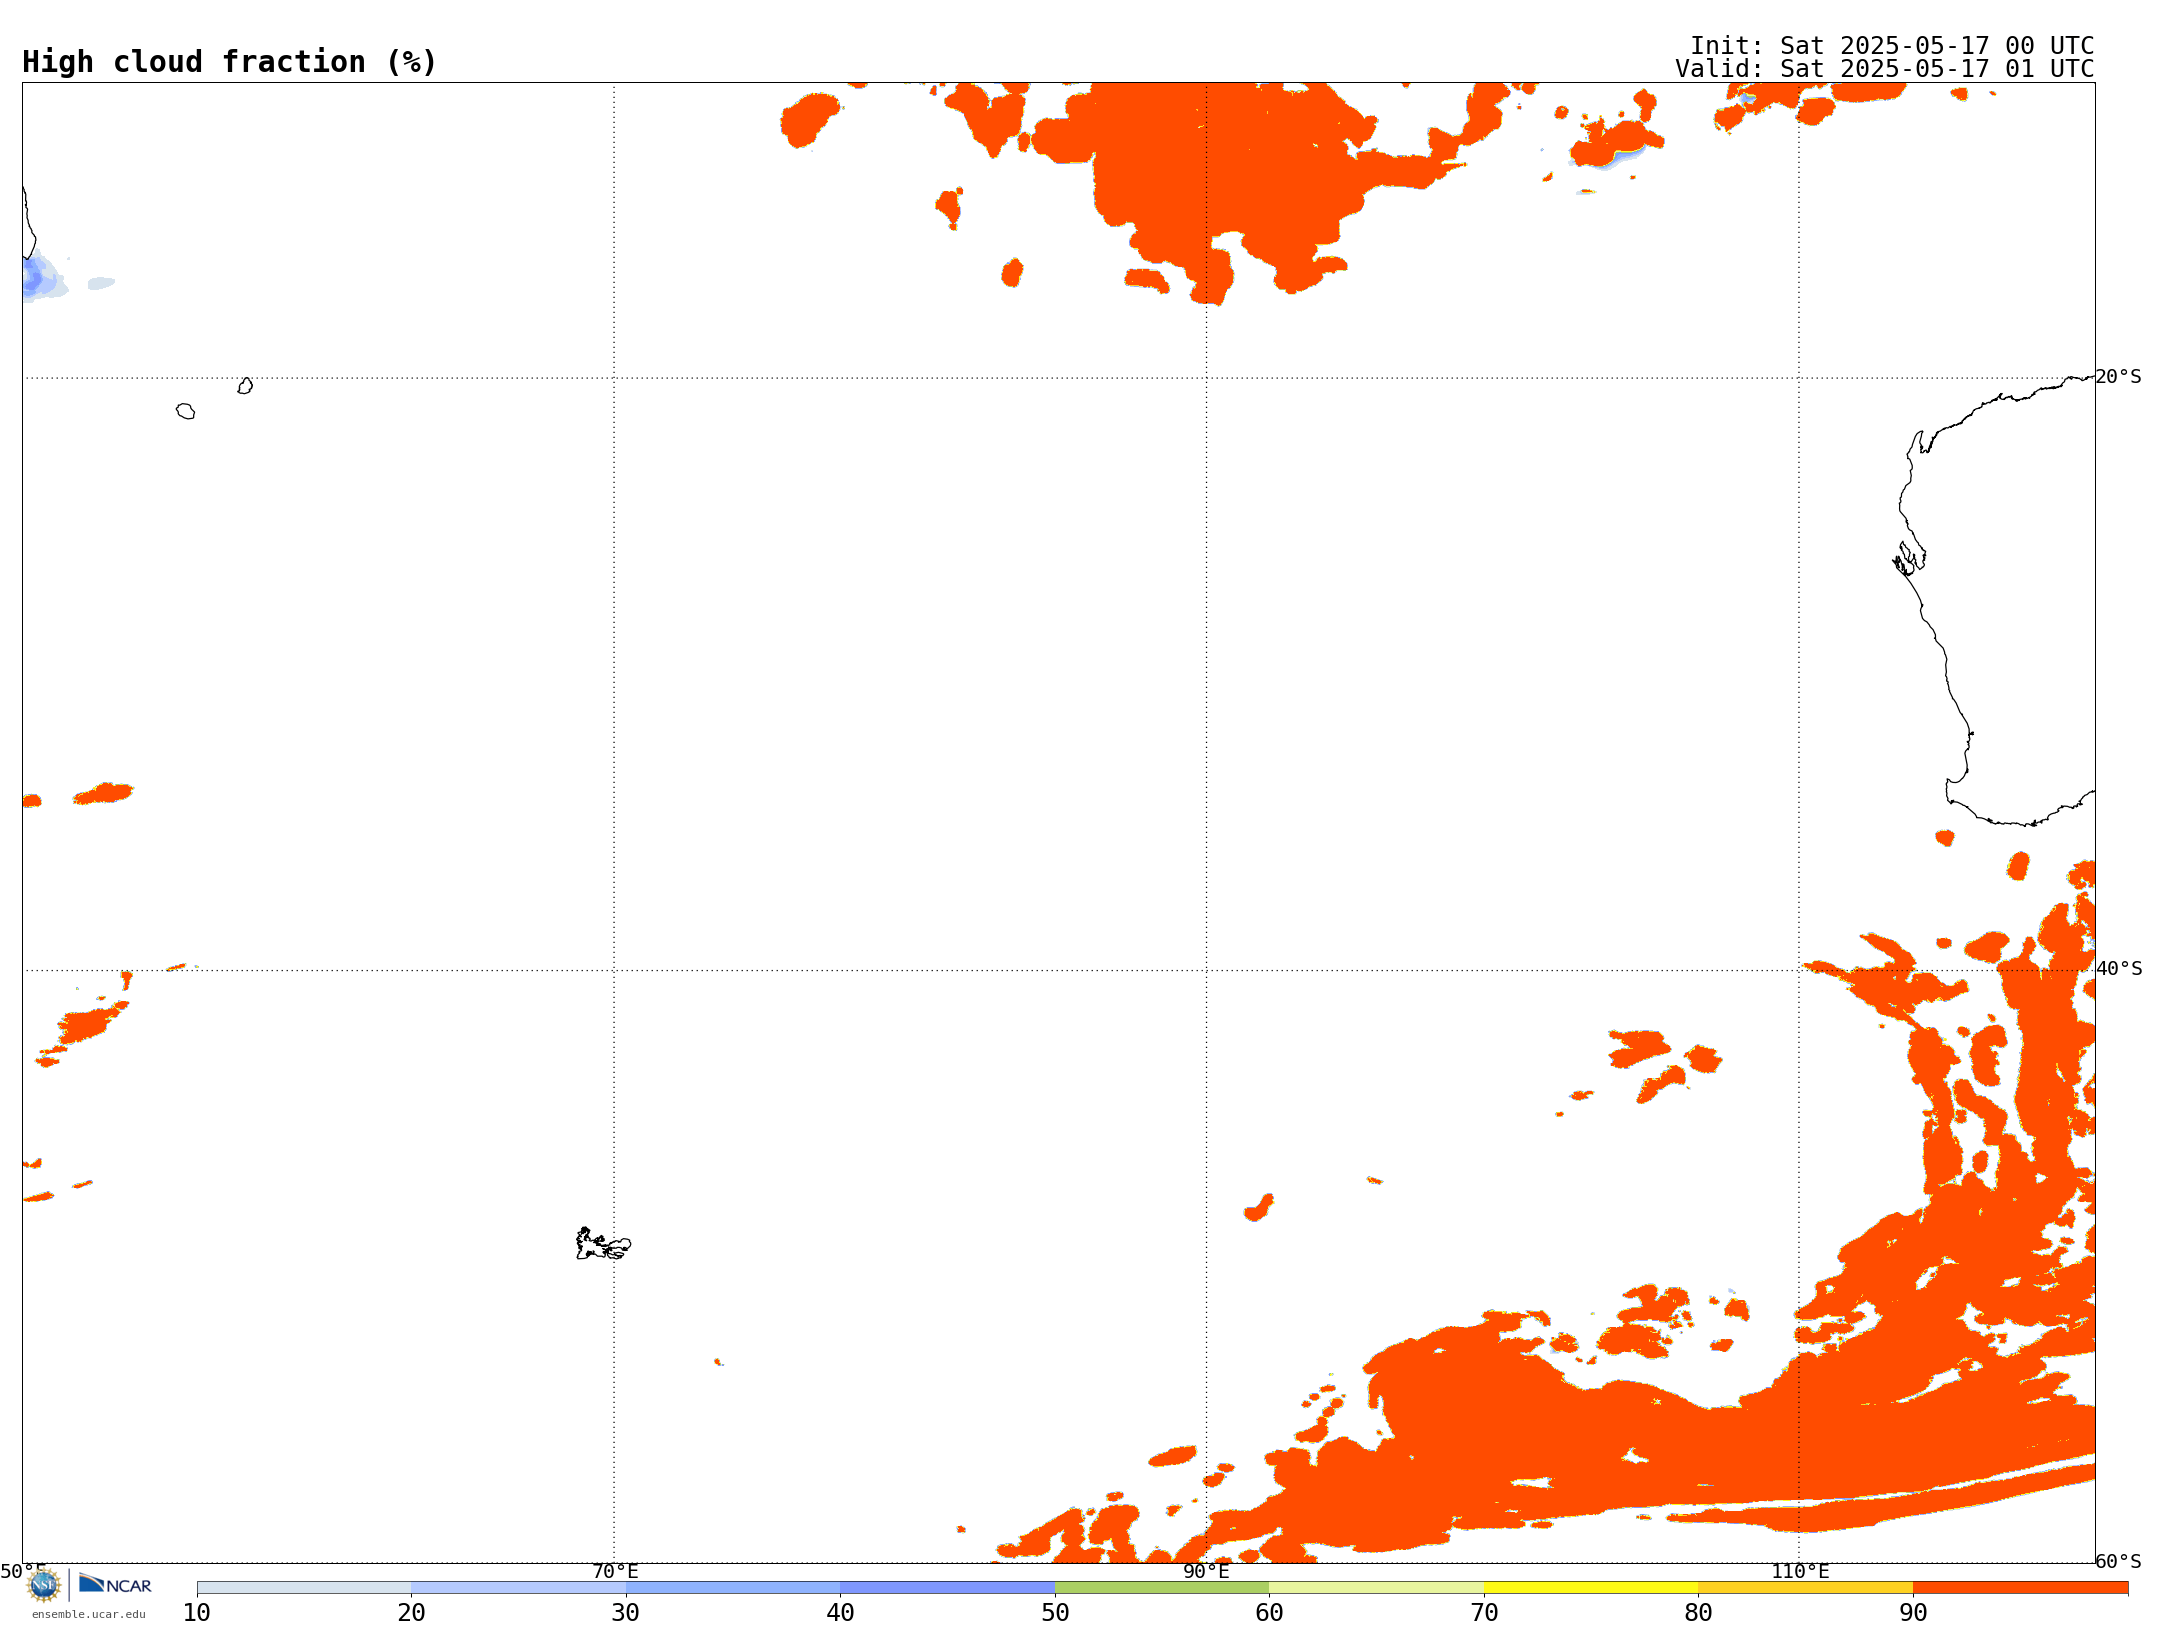The image size is (2160, 1626).
Task: Click the colorbar tick label 10
Action: [197, 1613]
